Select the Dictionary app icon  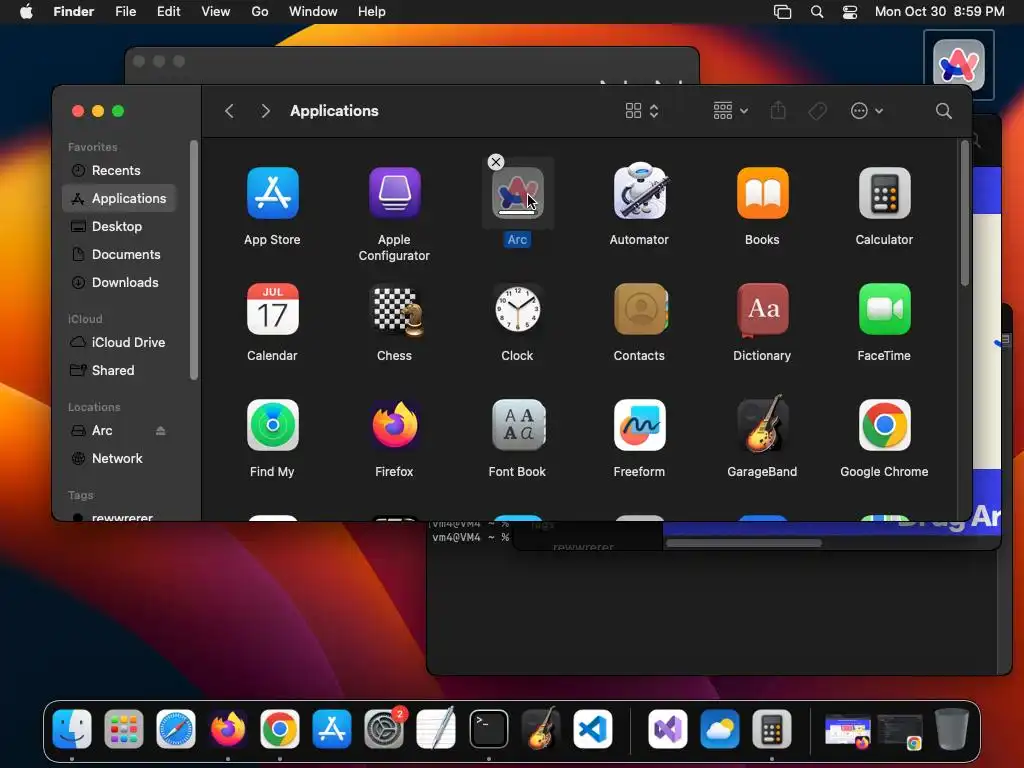tap(762, 309)
